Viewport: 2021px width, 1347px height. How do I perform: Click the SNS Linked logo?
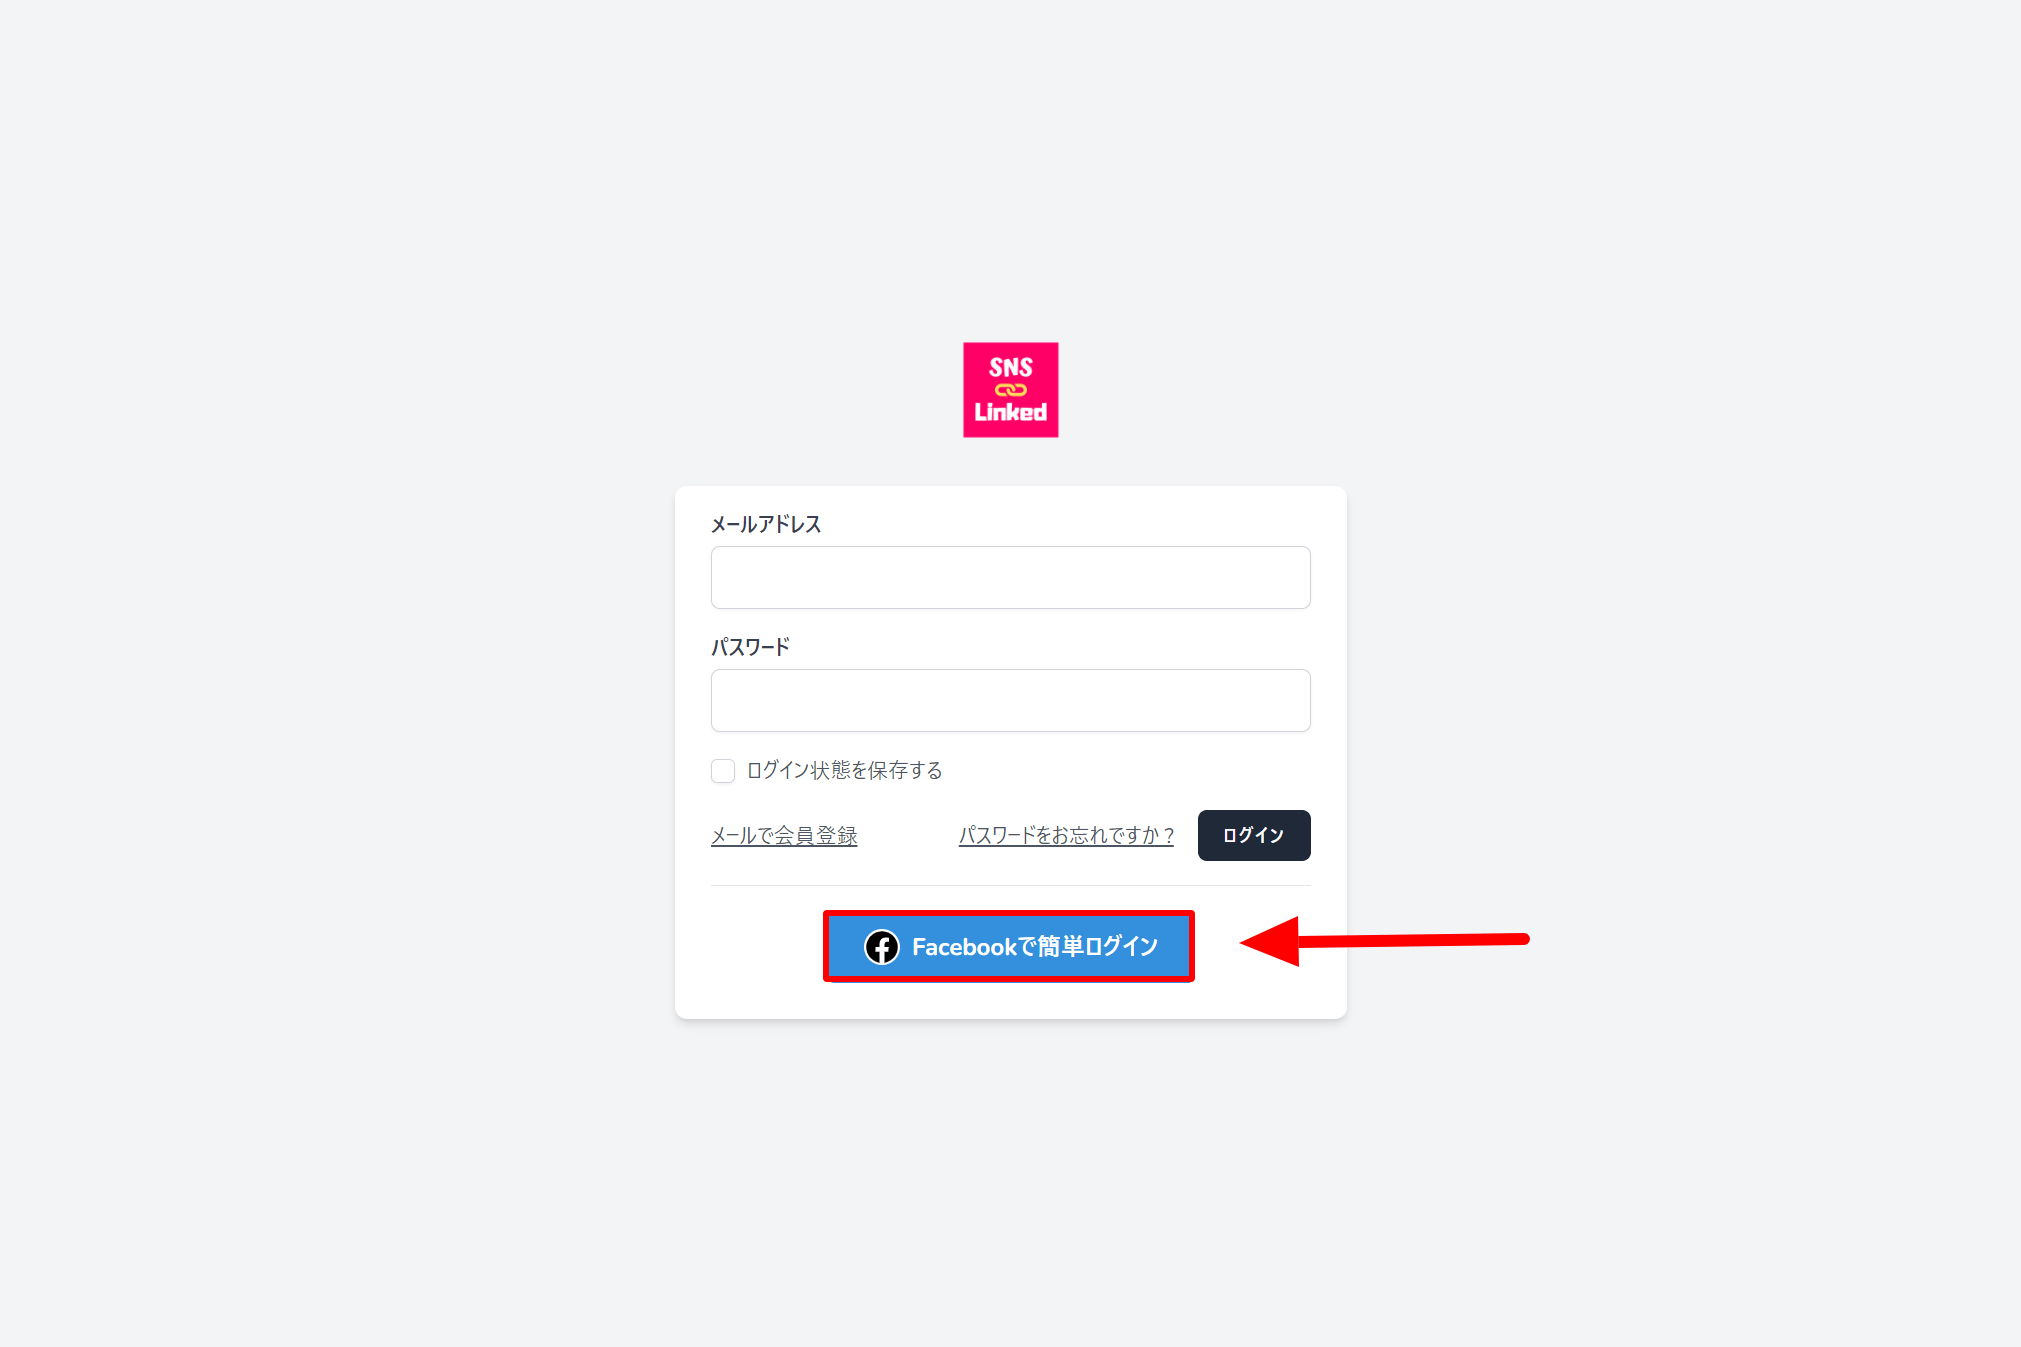pos(1010,390)
